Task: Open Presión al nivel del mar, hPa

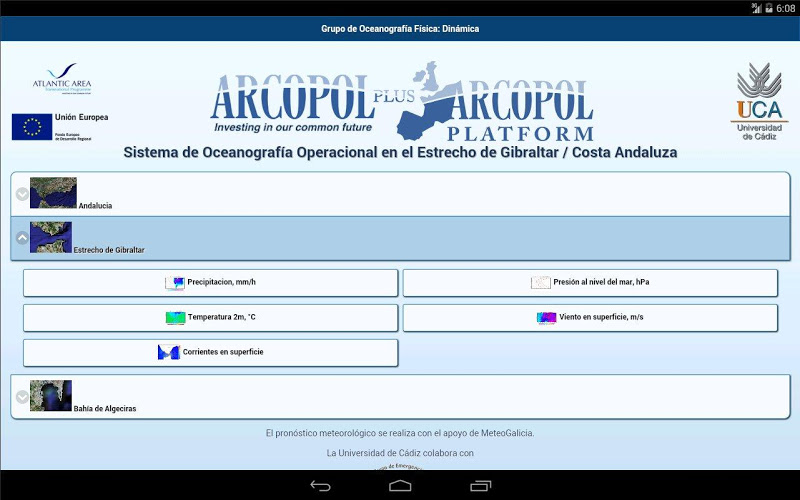Action: tap(590, 283)
